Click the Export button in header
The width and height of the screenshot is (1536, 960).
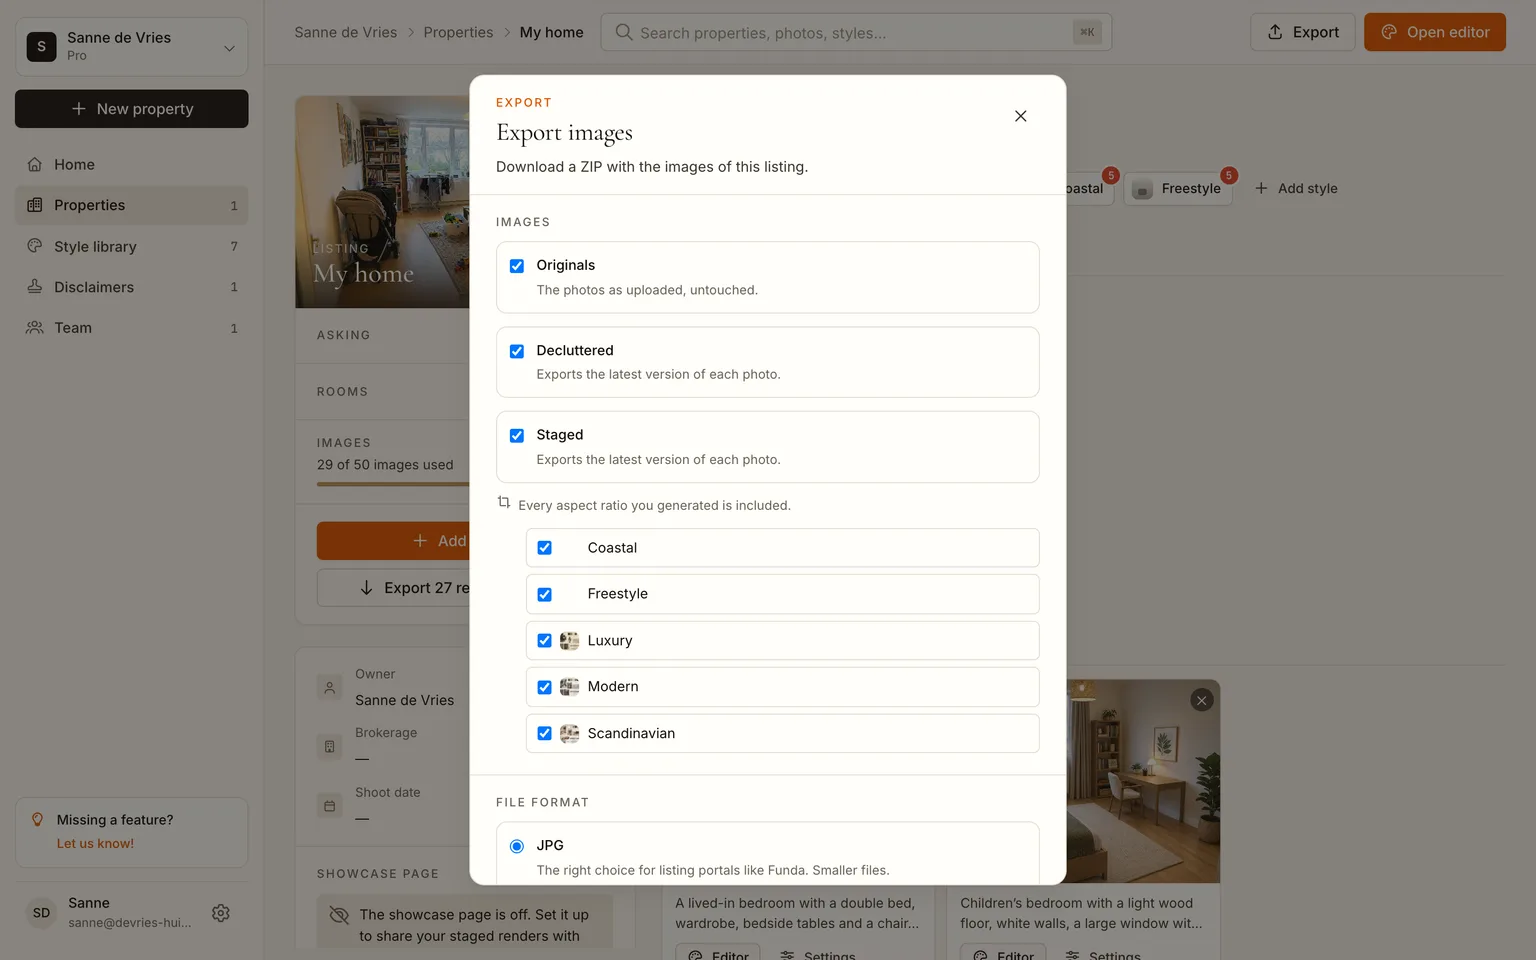(1303, 32)
